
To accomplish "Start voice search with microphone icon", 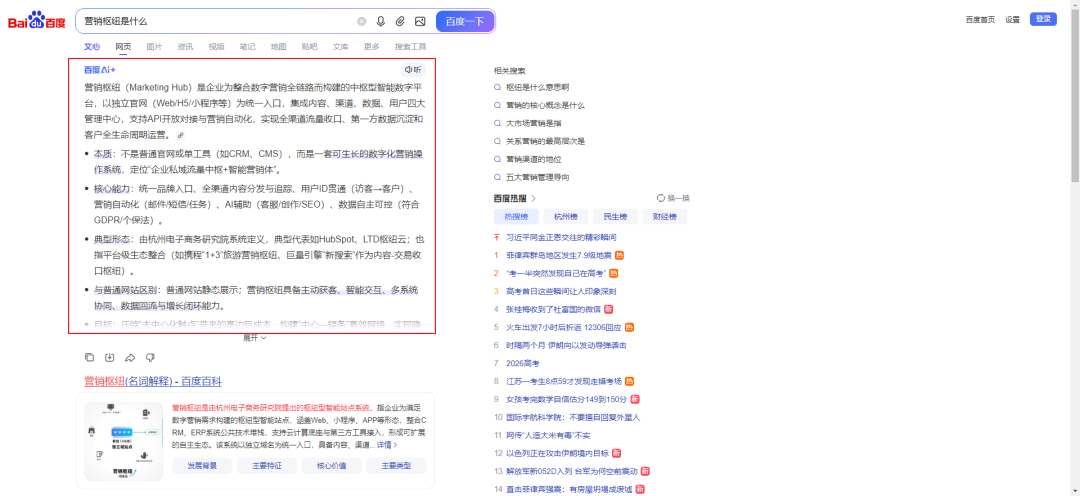I will point(380,21).
